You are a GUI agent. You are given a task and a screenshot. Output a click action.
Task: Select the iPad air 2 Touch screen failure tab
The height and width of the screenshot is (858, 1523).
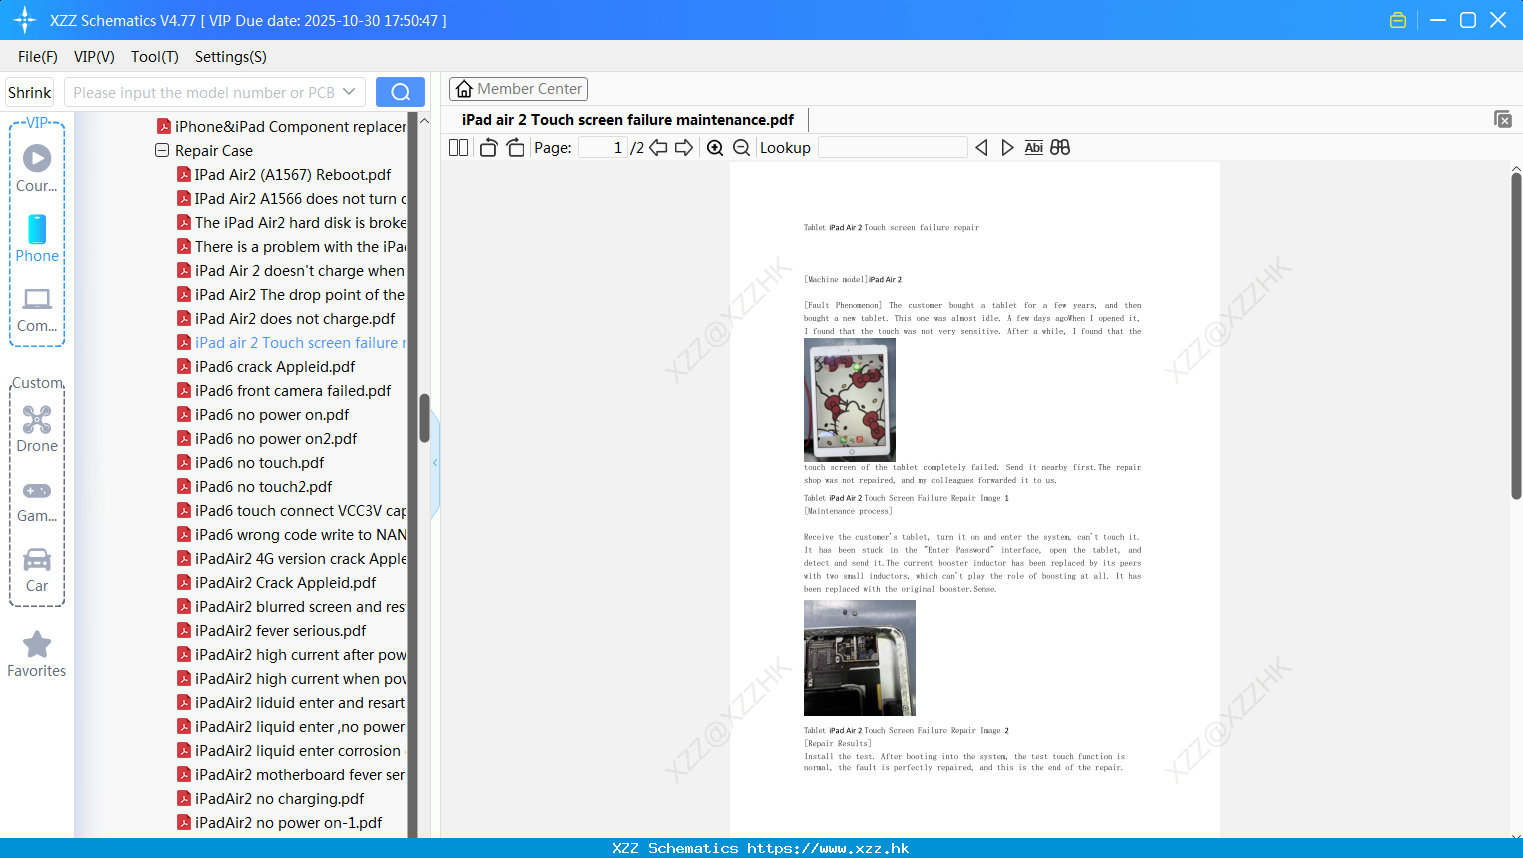tap(628, 120)
